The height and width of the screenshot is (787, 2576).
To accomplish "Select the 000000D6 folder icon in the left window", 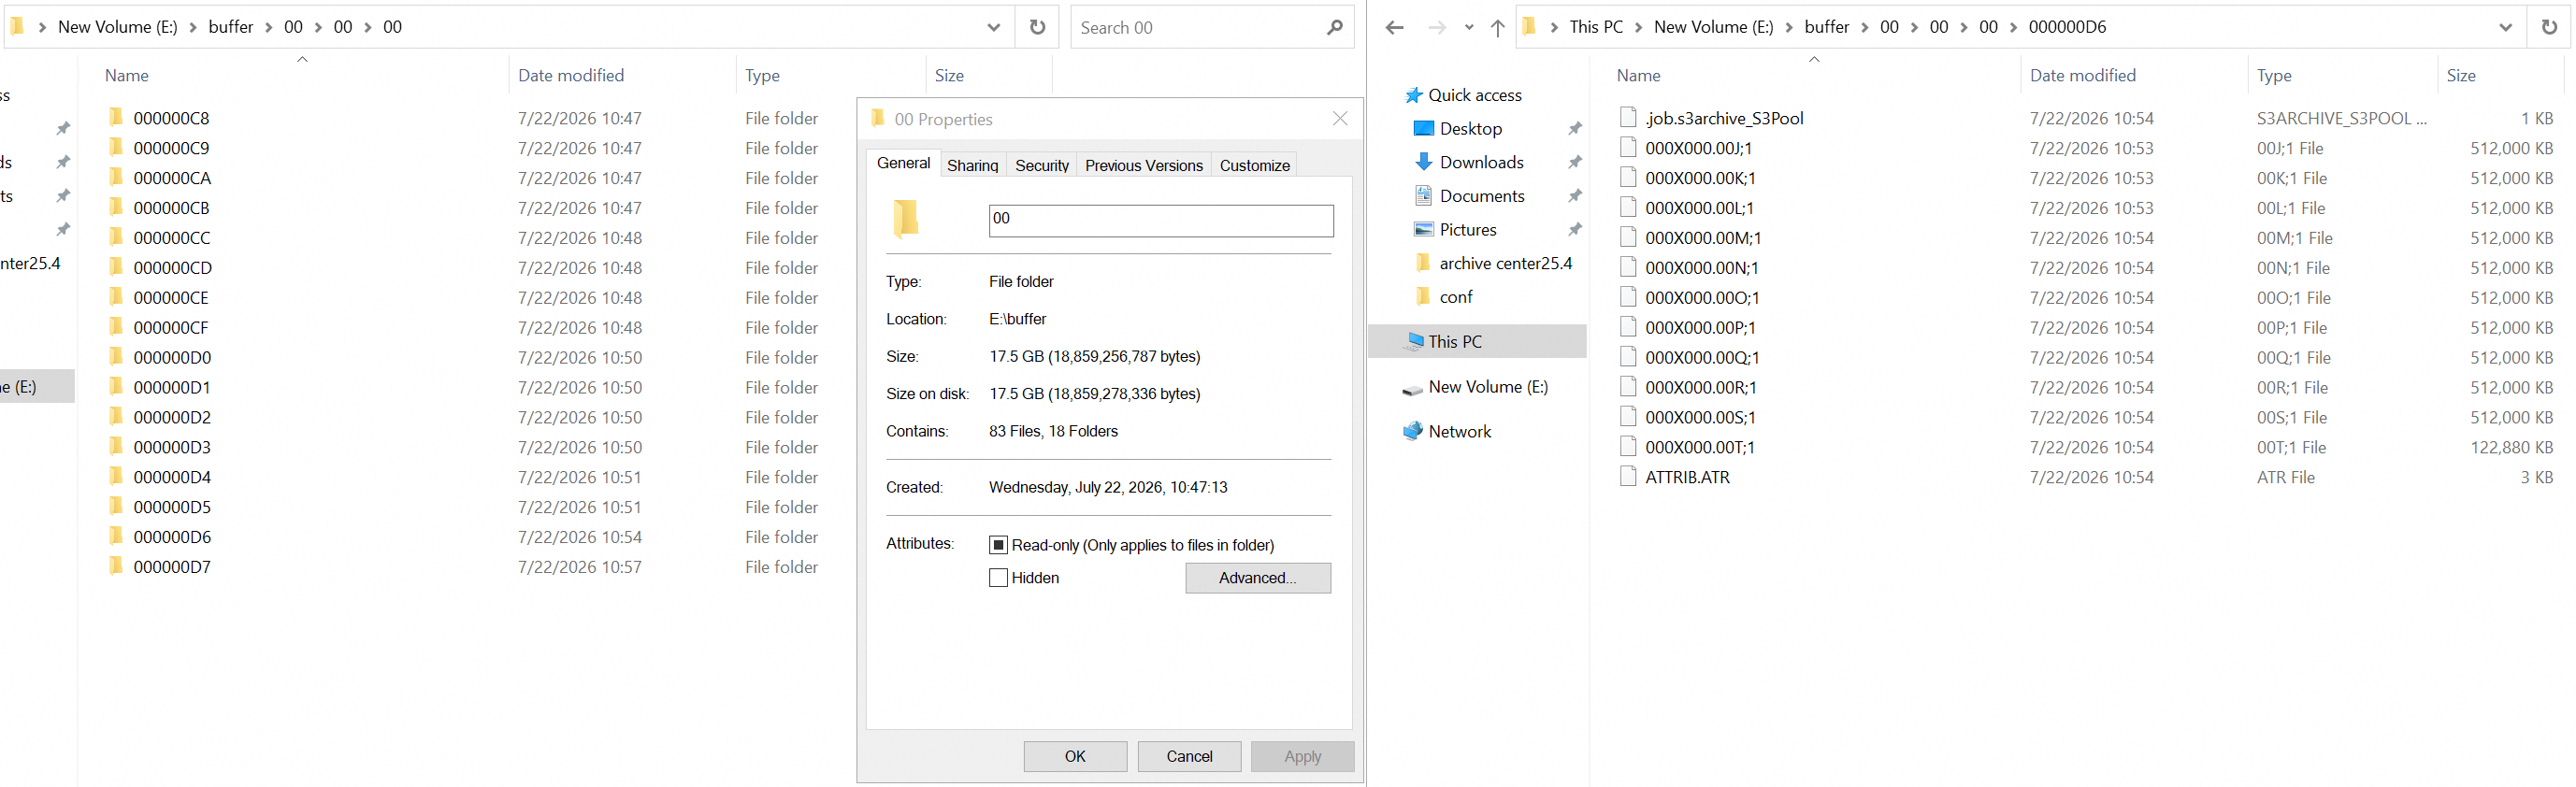I will click(x=116, y=536).
